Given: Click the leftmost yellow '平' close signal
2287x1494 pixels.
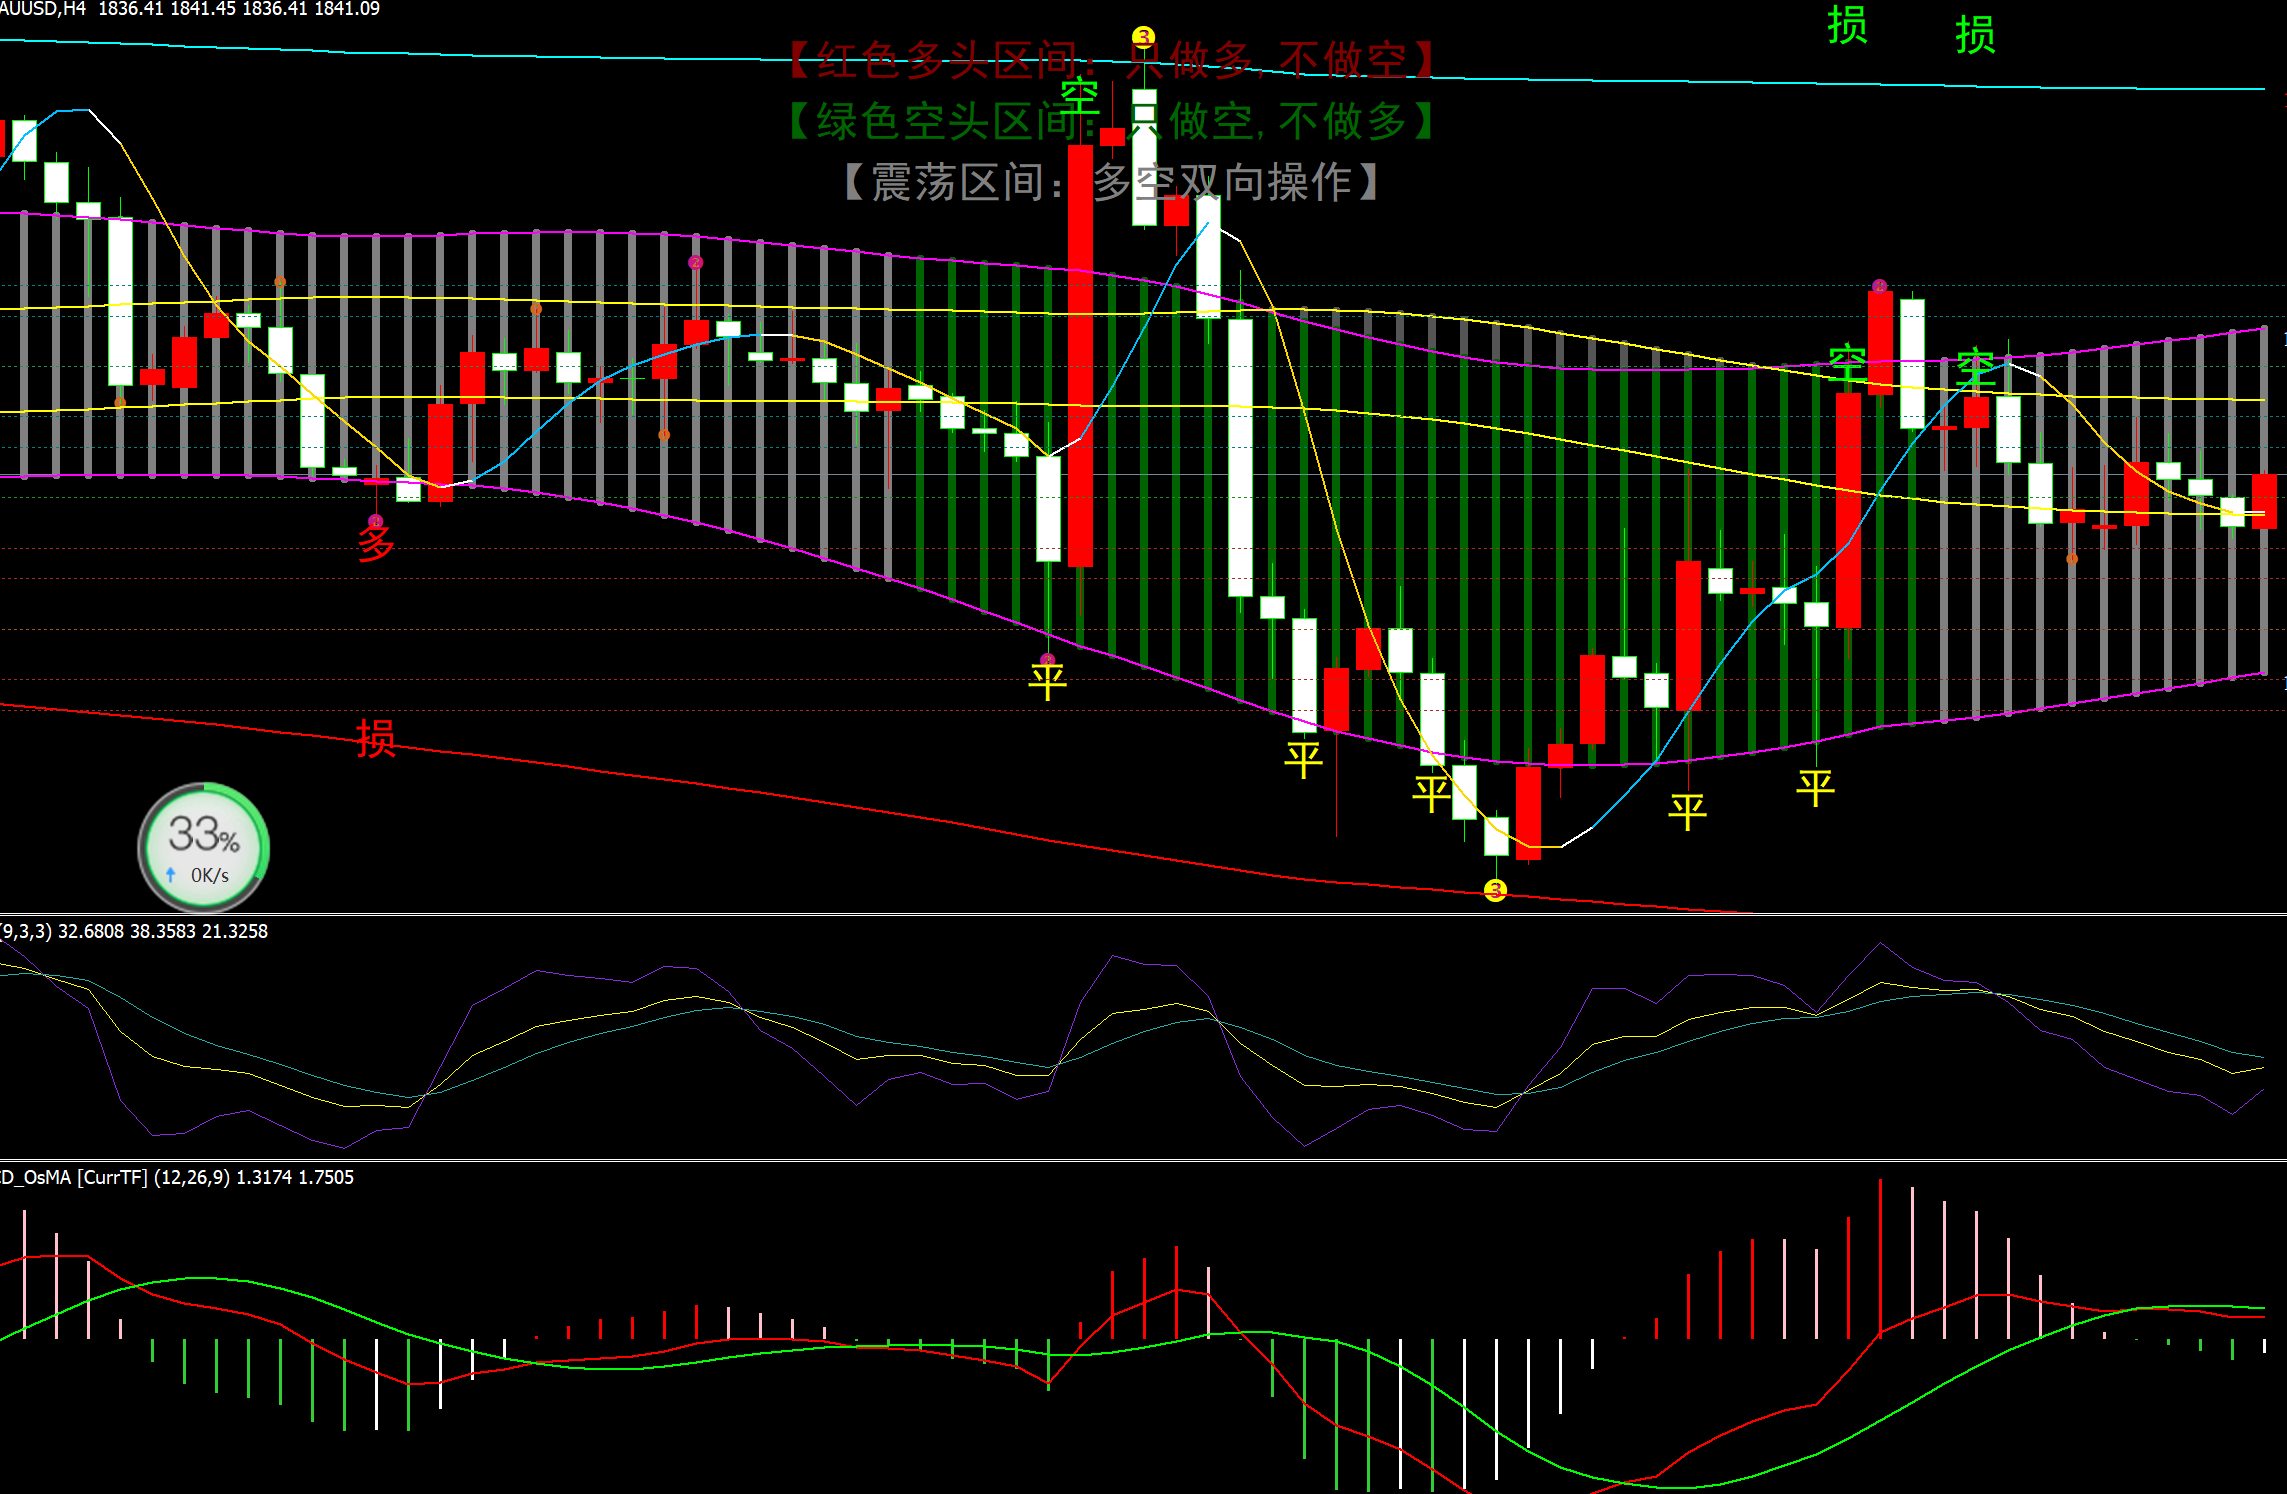Looking at the screenshot, I should 1048,682.
